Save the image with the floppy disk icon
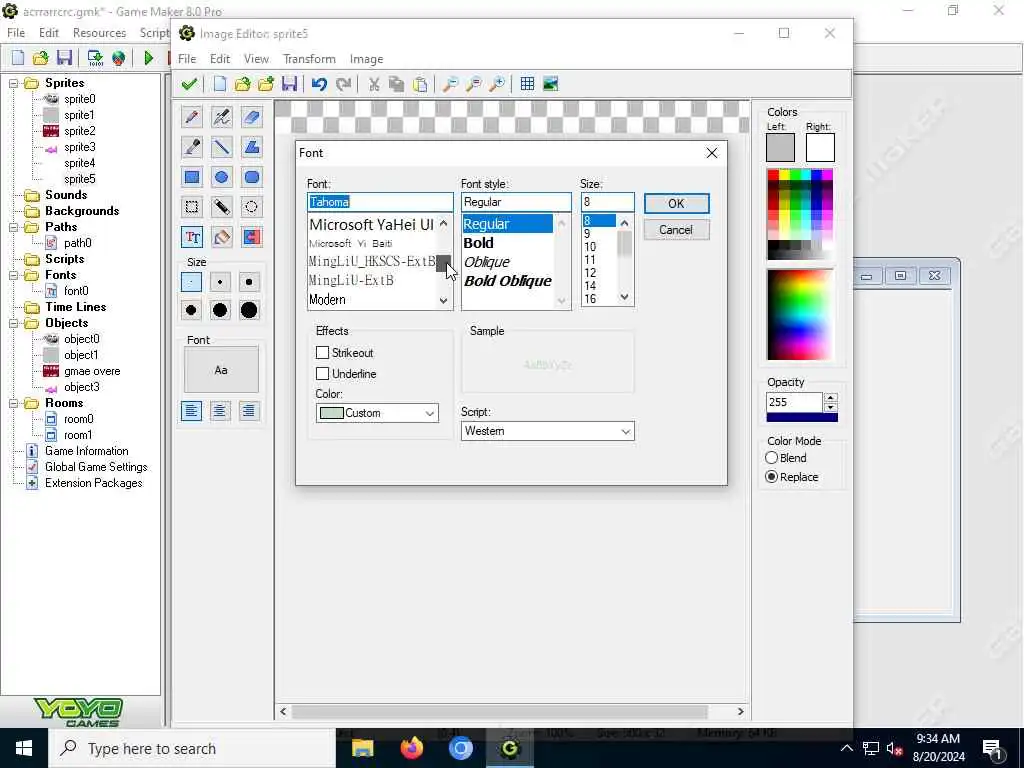Viewport: 1024px width, 768px height. coord(289,84)
